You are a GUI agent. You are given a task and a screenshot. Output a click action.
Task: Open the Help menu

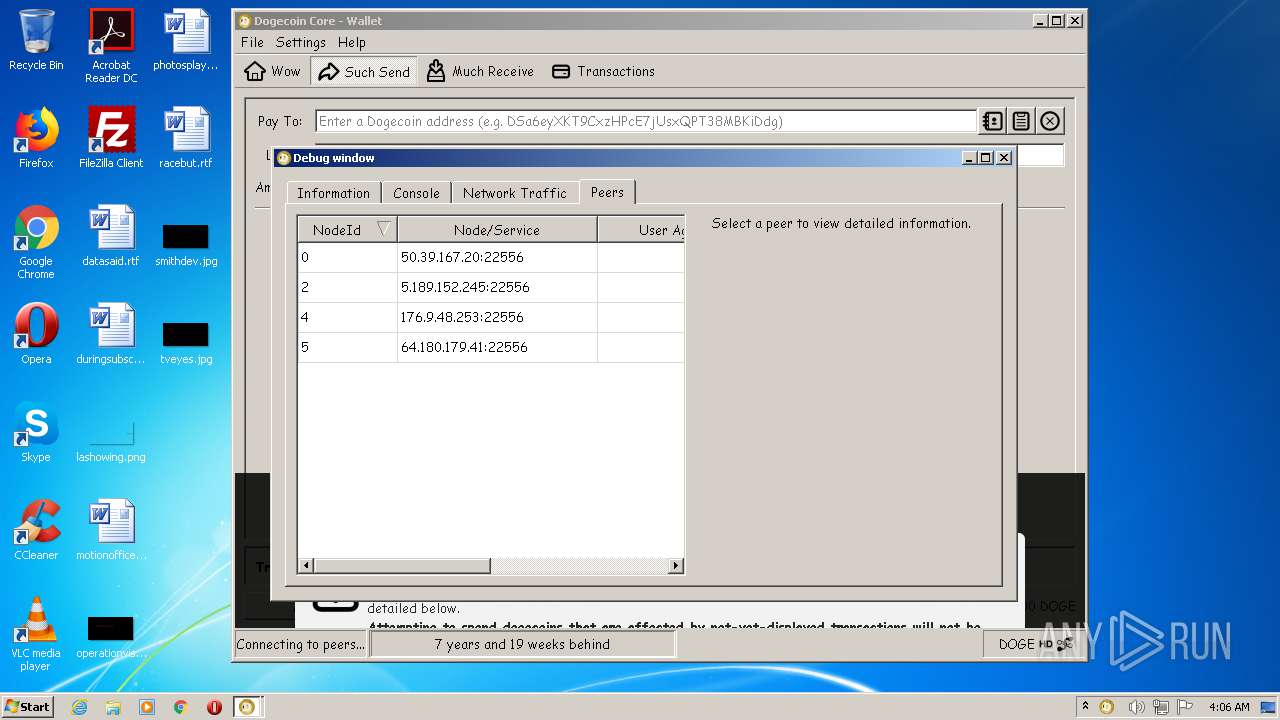click(351, 42)
